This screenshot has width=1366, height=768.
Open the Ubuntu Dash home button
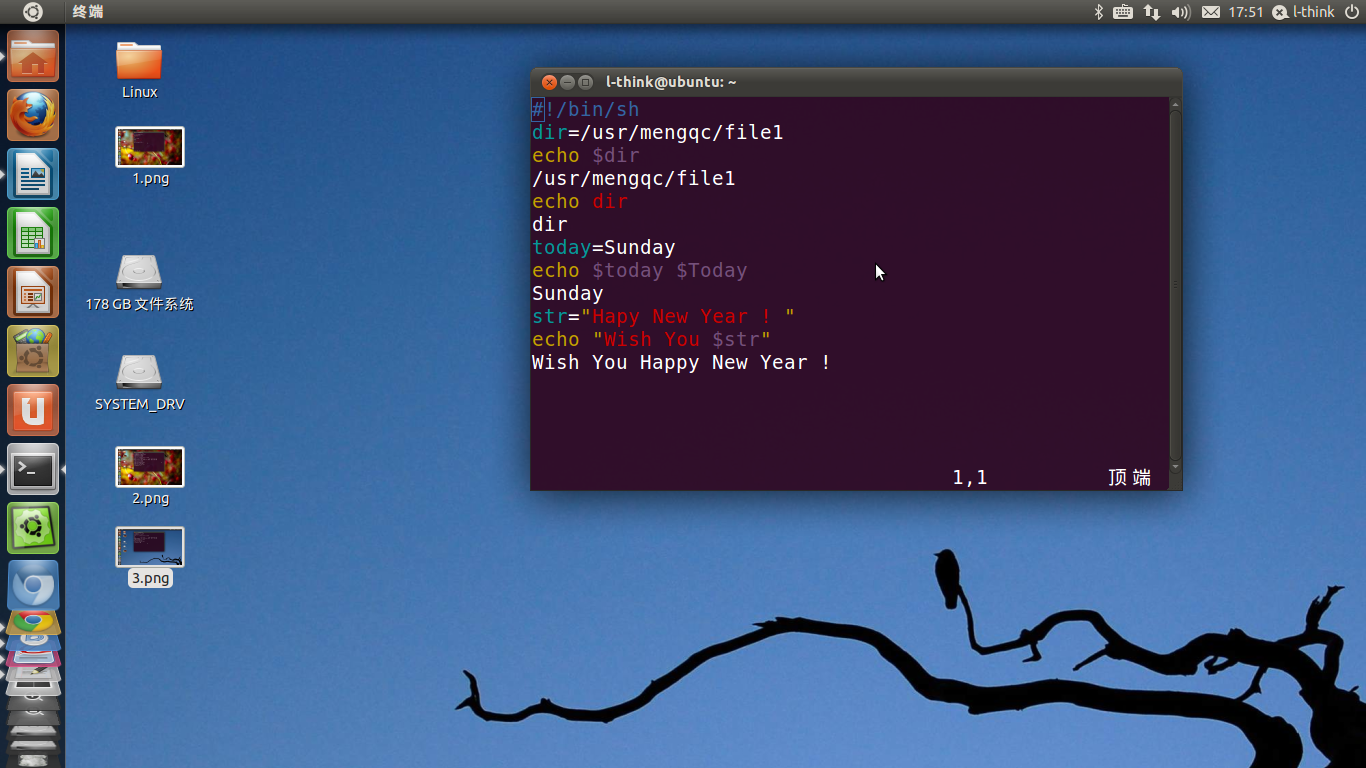pyautogui.click(x=32, y=12)
